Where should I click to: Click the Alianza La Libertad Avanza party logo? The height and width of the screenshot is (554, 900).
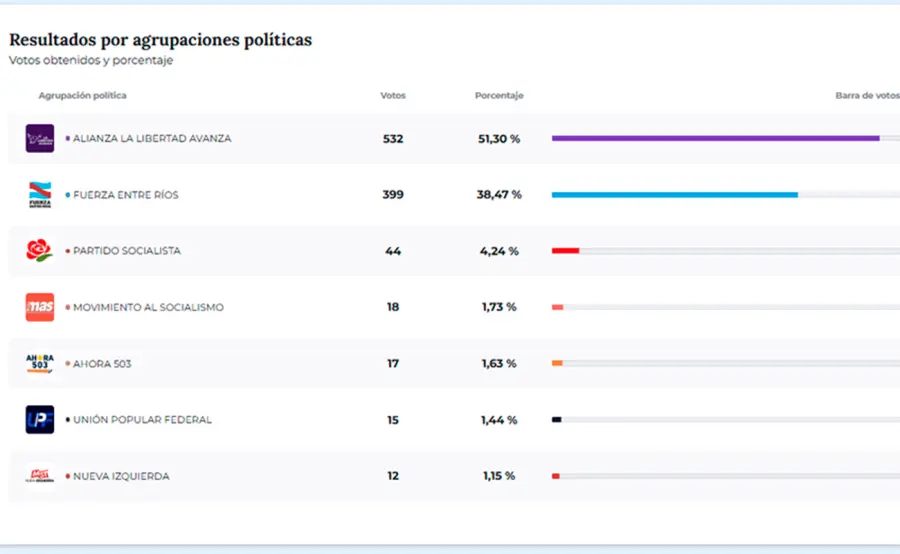click(40, 139)
